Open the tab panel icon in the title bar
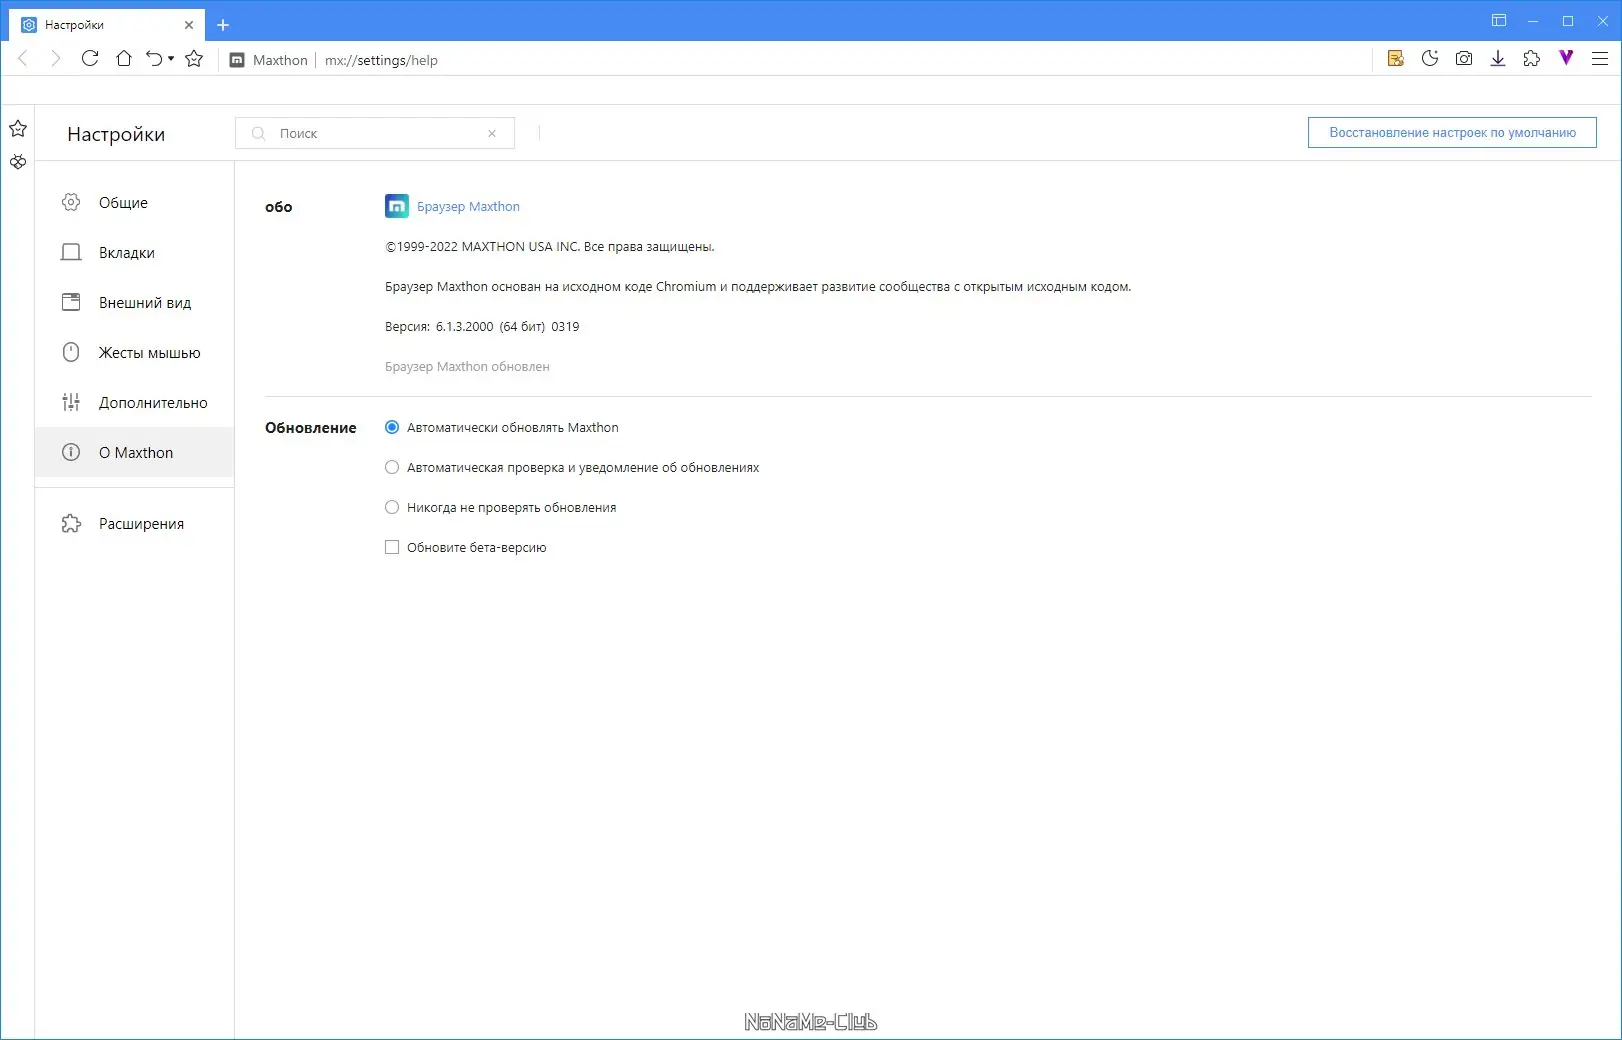 coord(1499,21)
